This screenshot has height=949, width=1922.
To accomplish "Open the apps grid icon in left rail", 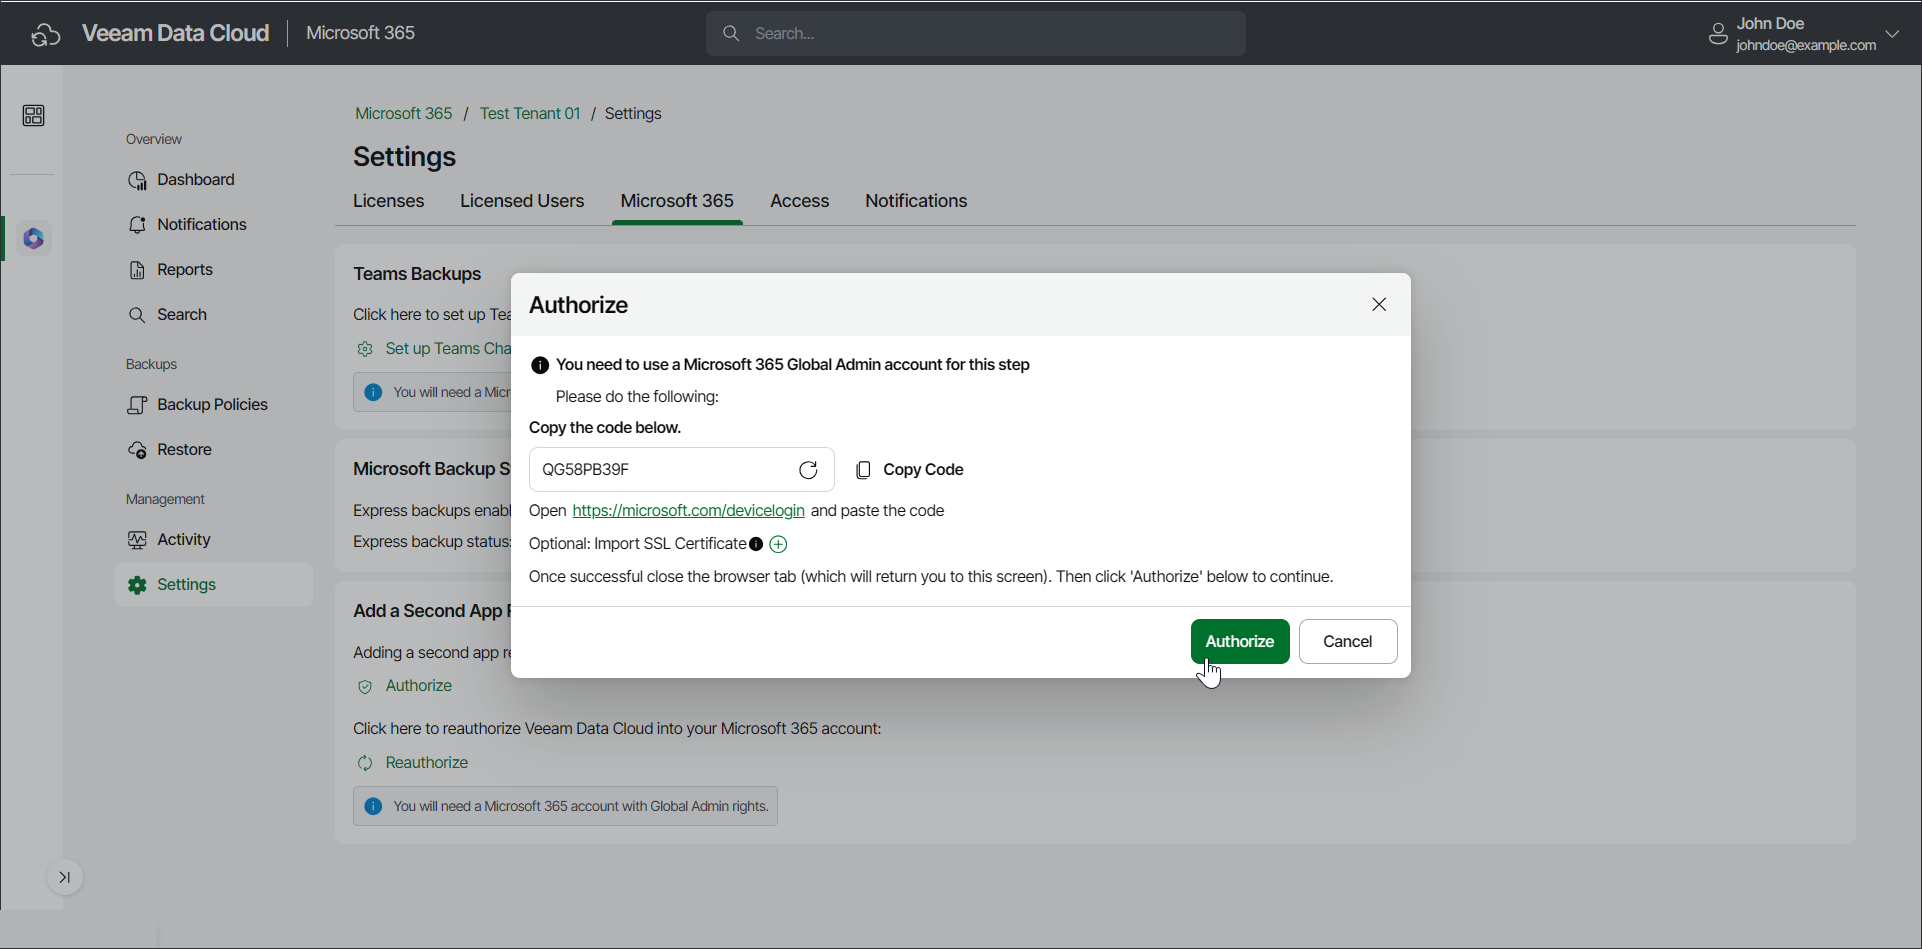I will 33,116.
